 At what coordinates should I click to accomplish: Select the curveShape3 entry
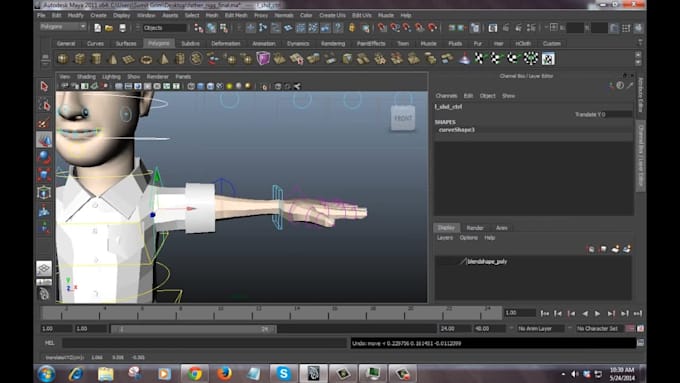click(456, 130)
